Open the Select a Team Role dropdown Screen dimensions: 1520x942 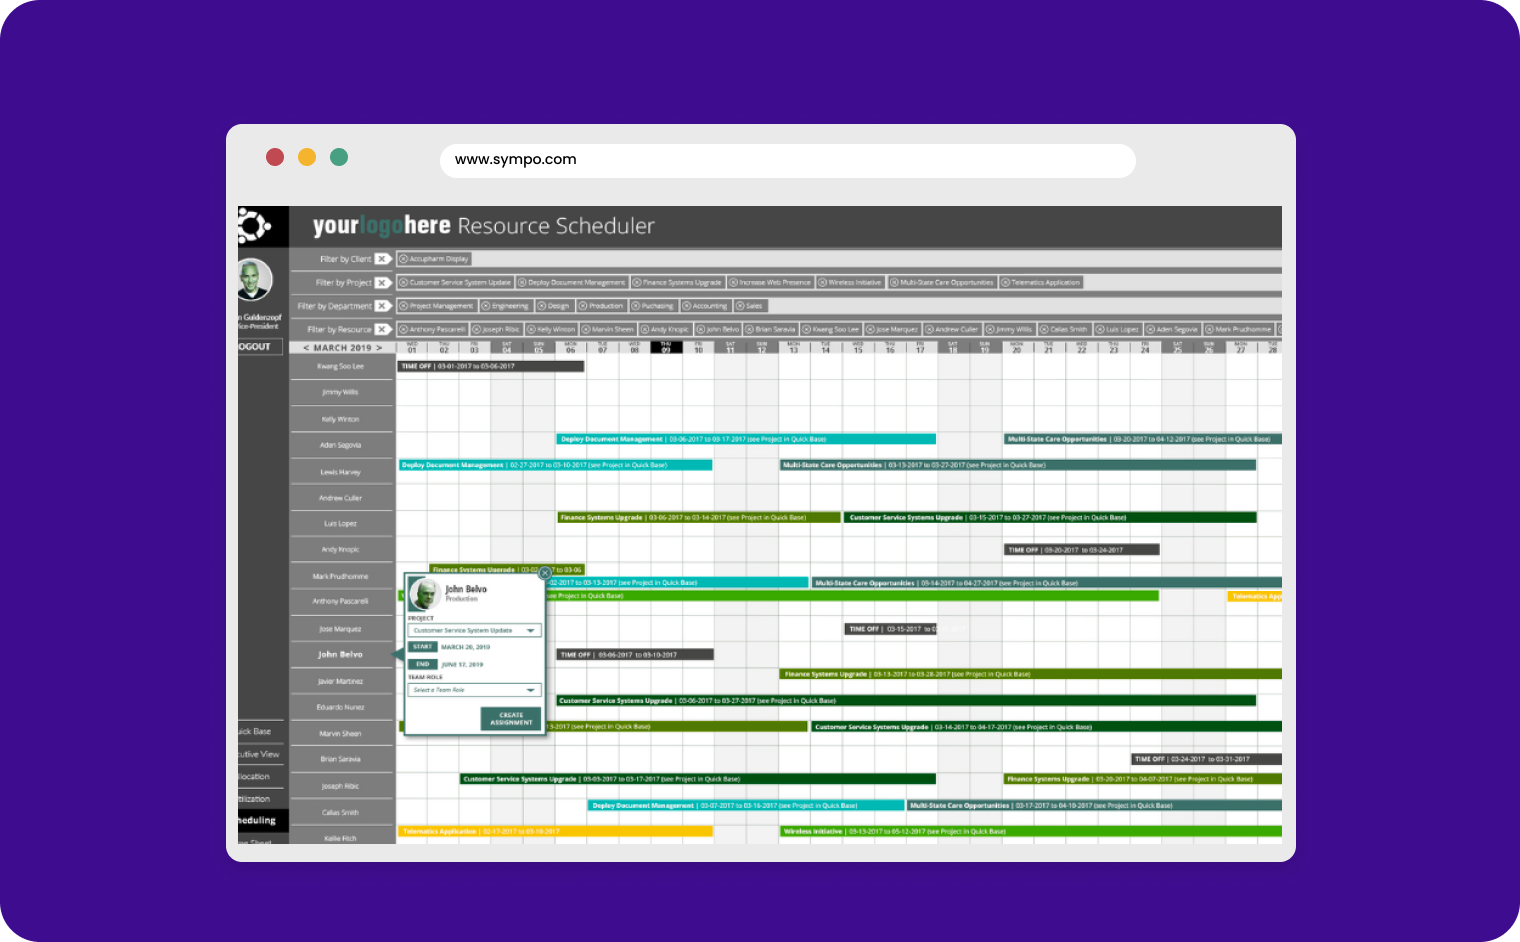(475, 690)
